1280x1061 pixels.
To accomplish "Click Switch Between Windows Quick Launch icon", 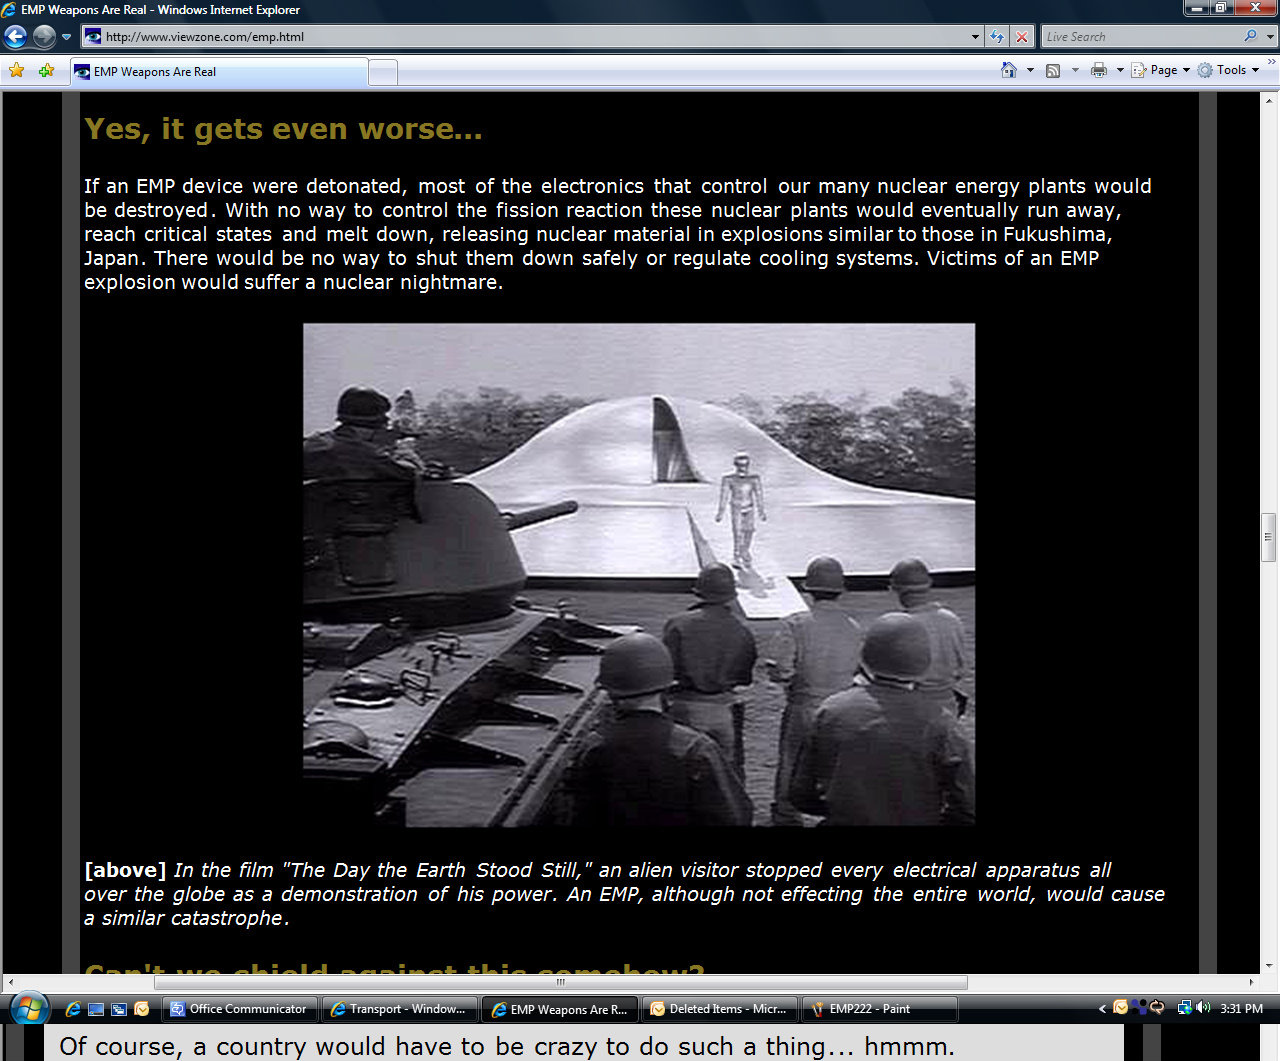I will (x=119, y=1009).
